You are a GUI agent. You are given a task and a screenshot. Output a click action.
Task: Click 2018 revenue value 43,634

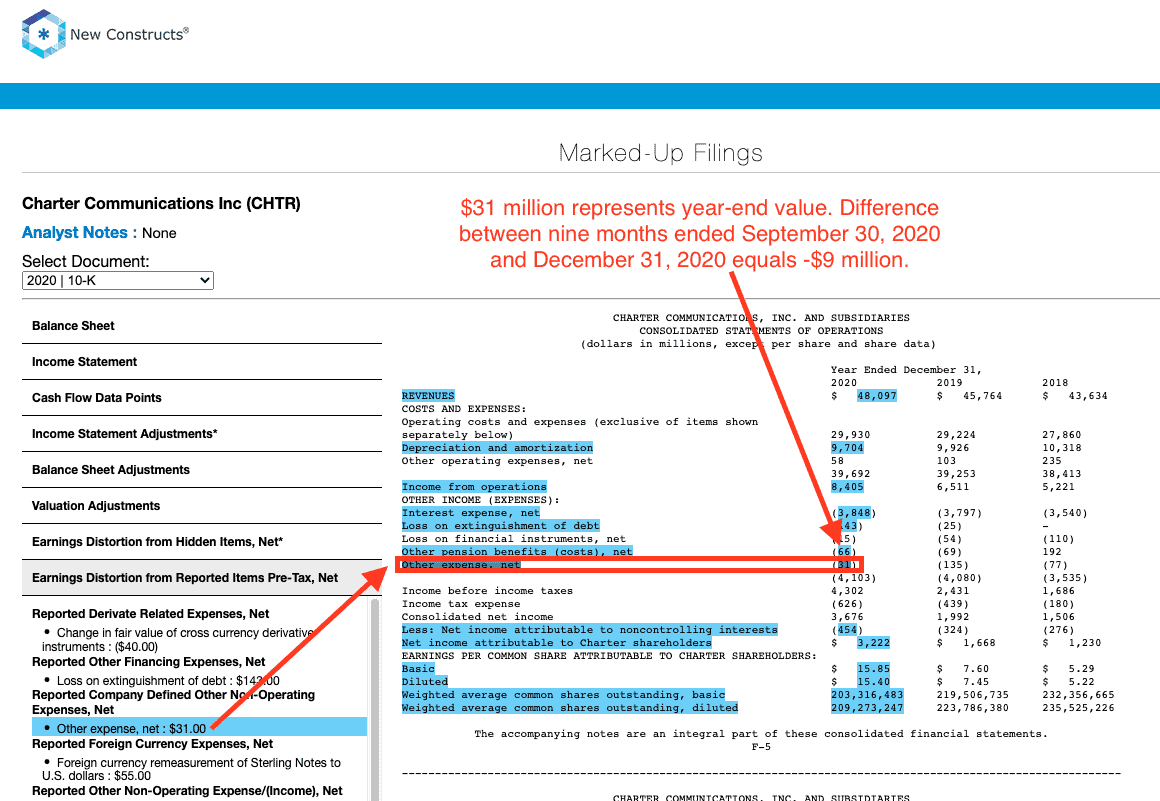(1088, 396)
